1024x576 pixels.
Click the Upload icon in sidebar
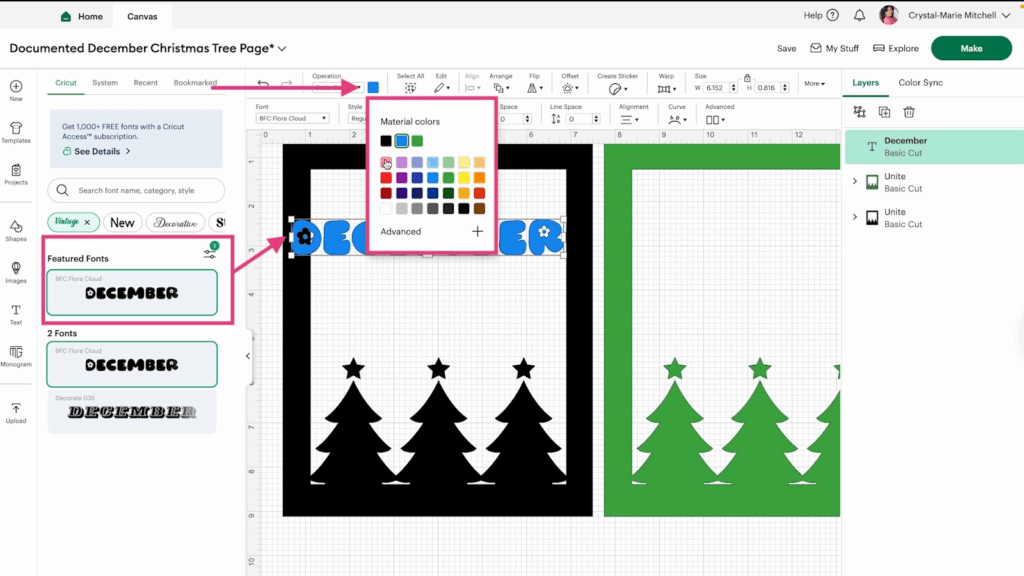coord(16,408)
